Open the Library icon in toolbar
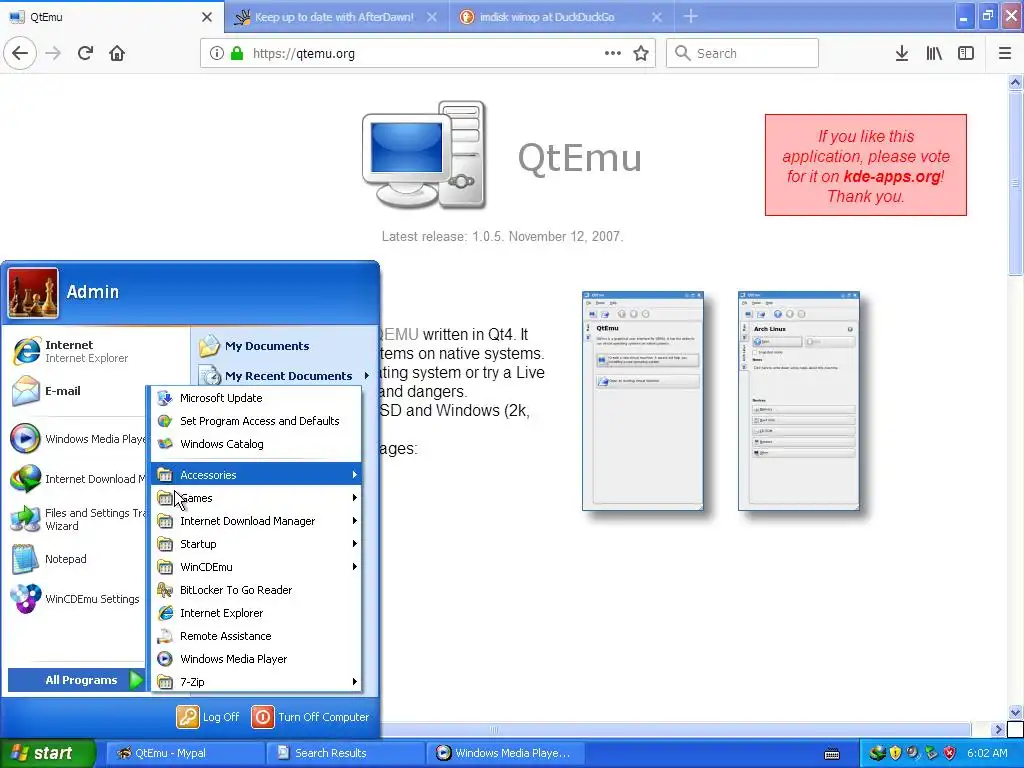Screen dimensions: 1024x768 [x=935, y=54]
